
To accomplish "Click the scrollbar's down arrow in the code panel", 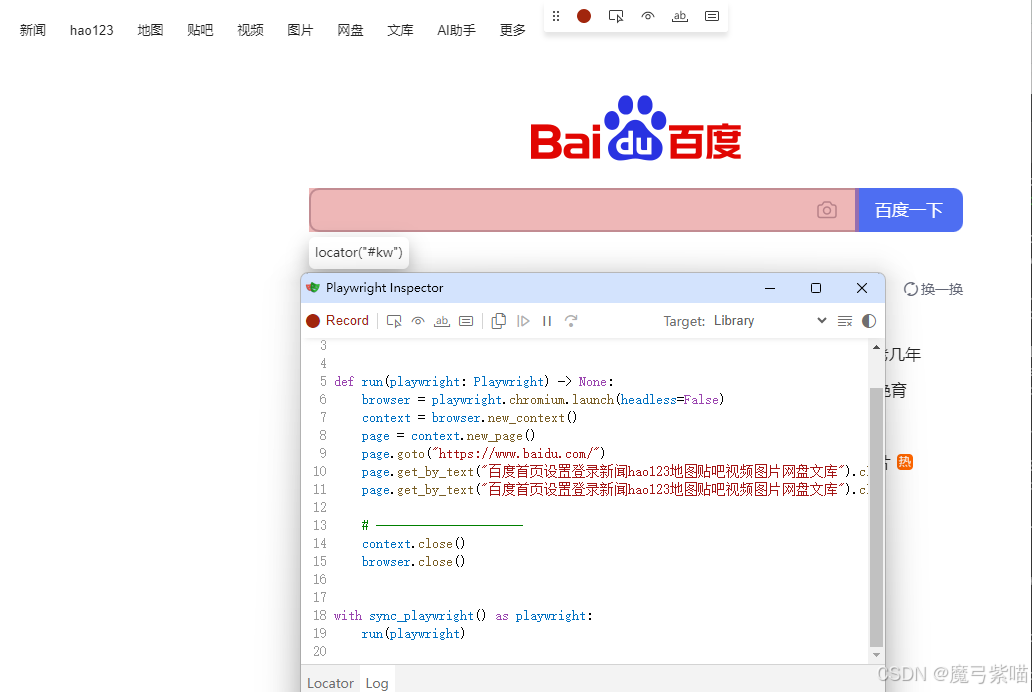I will [876, 655].
